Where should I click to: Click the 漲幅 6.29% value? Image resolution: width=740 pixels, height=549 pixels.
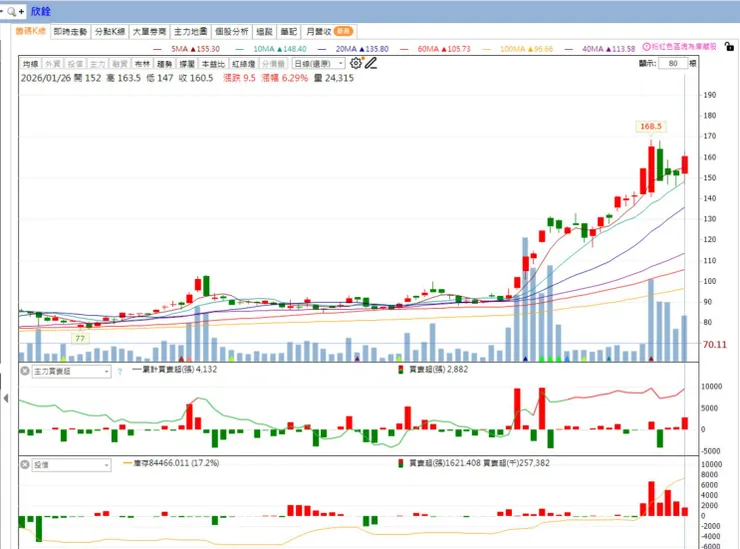[x=285, y=78]
